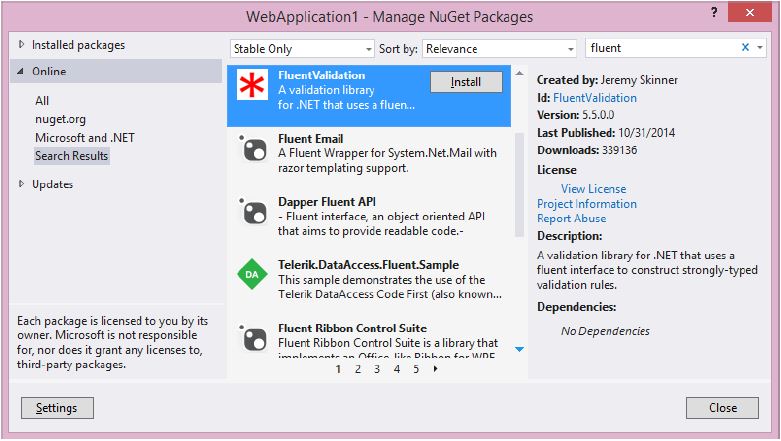Click the Dapper Fluent API package icon

pos(253,211)
